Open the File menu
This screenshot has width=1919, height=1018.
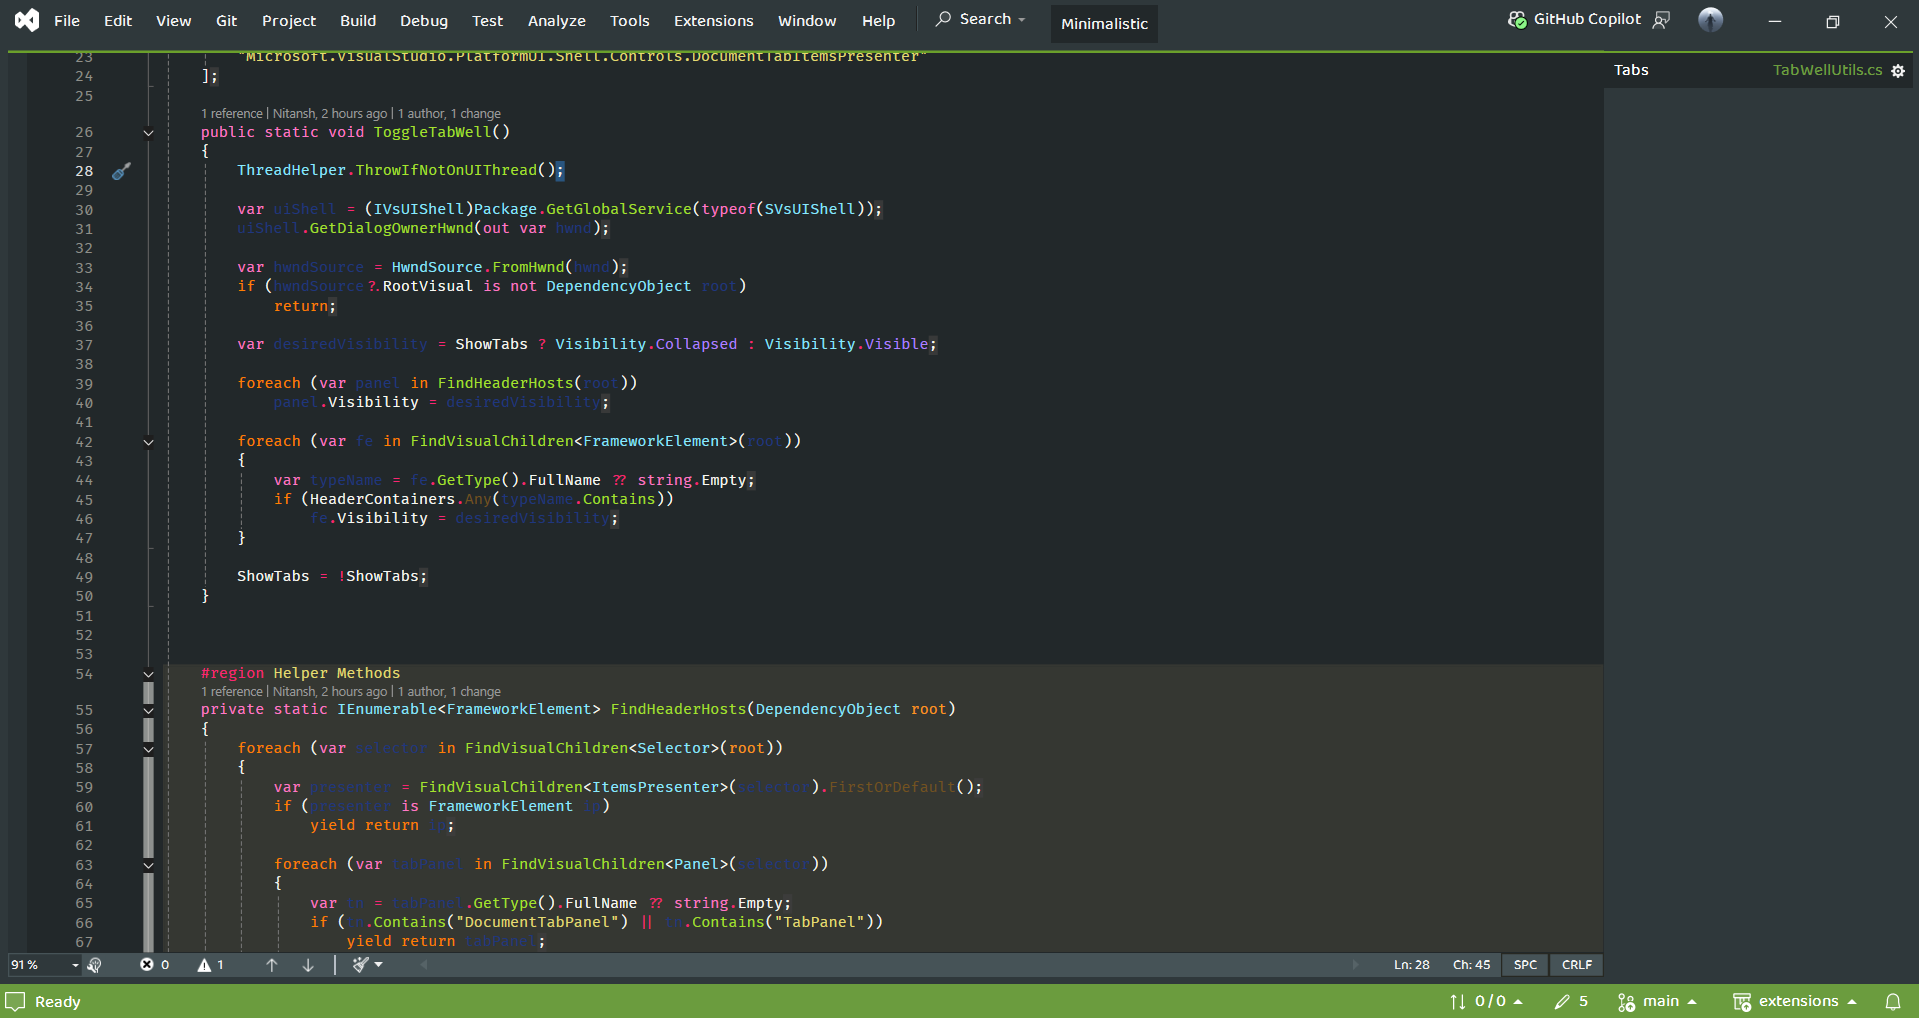[x=67, y=20]
